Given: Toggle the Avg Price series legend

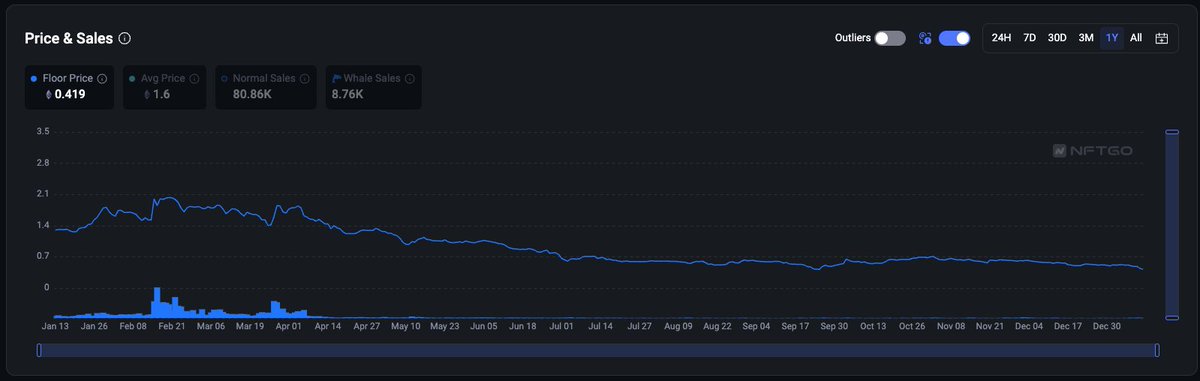Looking at the screenshot, I should click(x=166, y=87).
